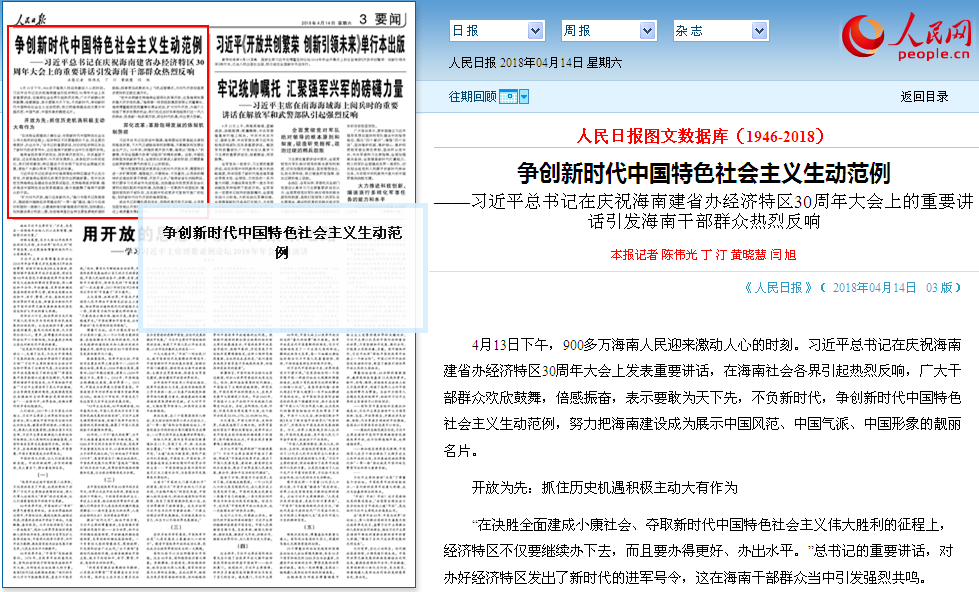Click the article subtitle beginning 习近平总书记在庆祝海南

coord(704,211)
